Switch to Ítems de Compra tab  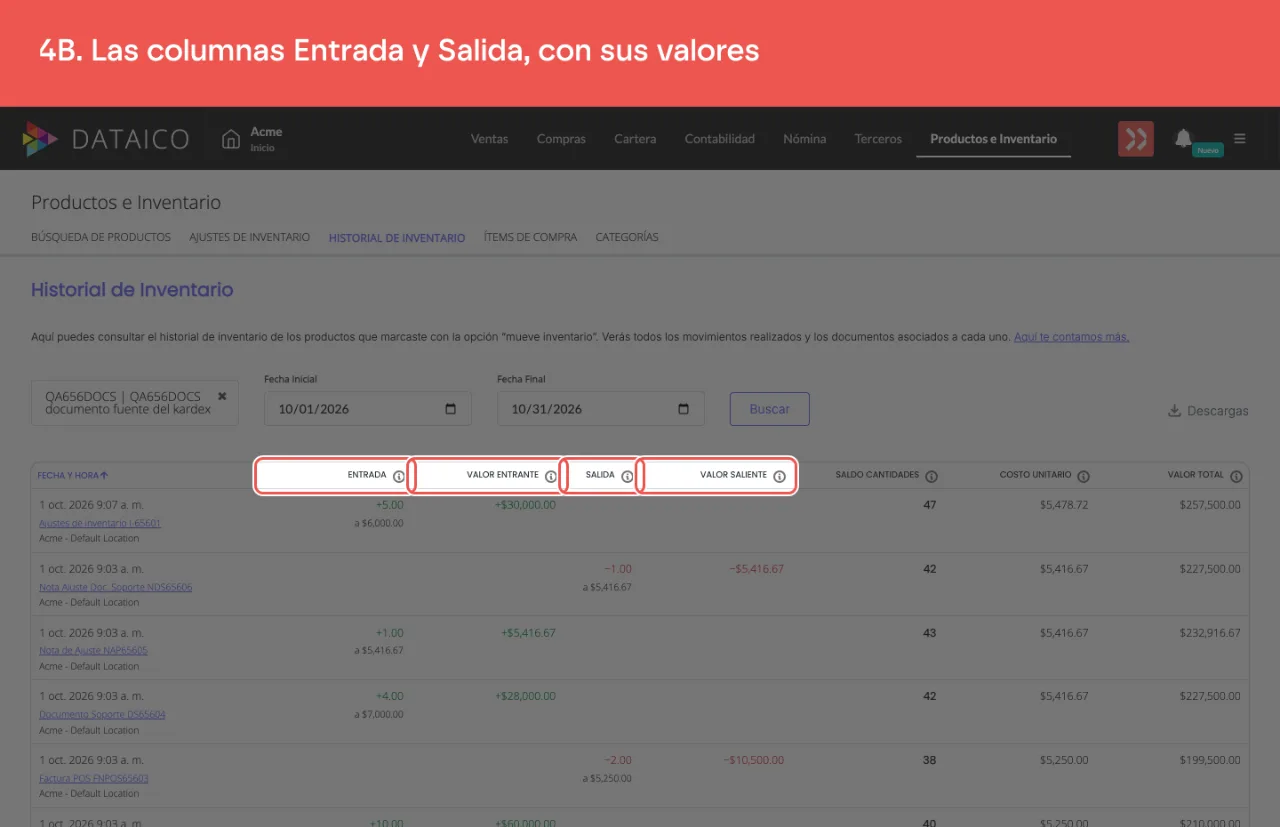pos(530,238)
